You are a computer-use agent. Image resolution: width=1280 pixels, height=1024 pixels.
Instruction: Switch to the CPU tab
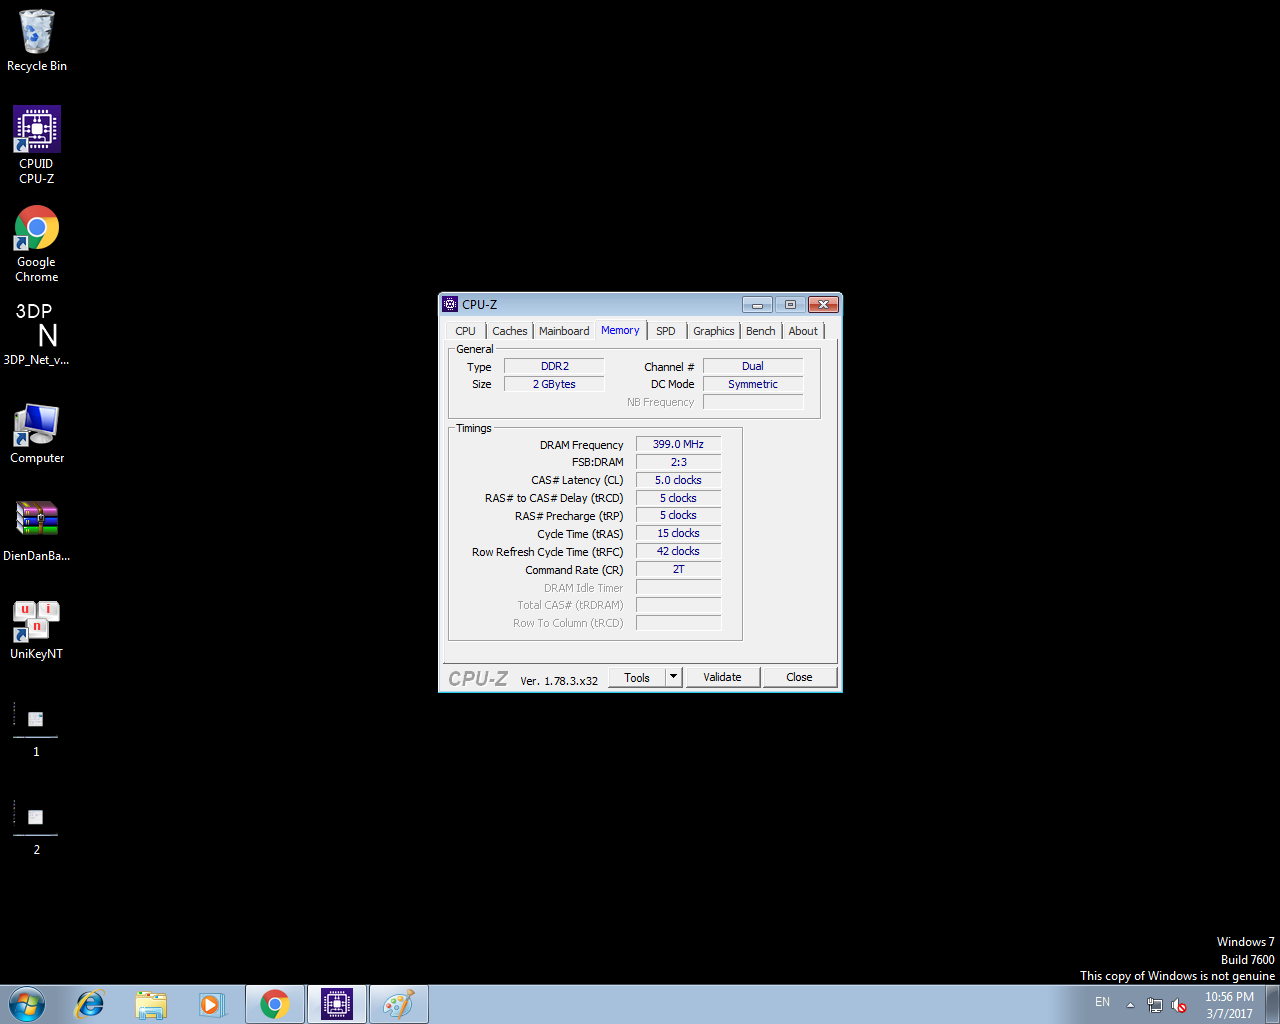click(x=466, y=331)
